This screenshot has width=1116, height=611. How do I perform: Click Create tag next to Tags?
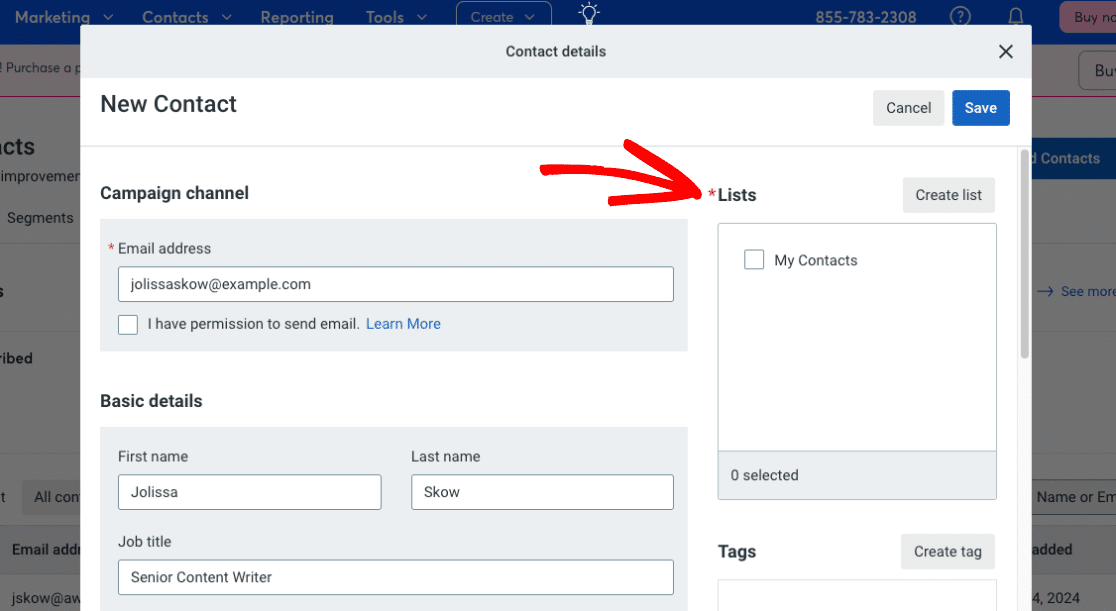click(947, 551)
